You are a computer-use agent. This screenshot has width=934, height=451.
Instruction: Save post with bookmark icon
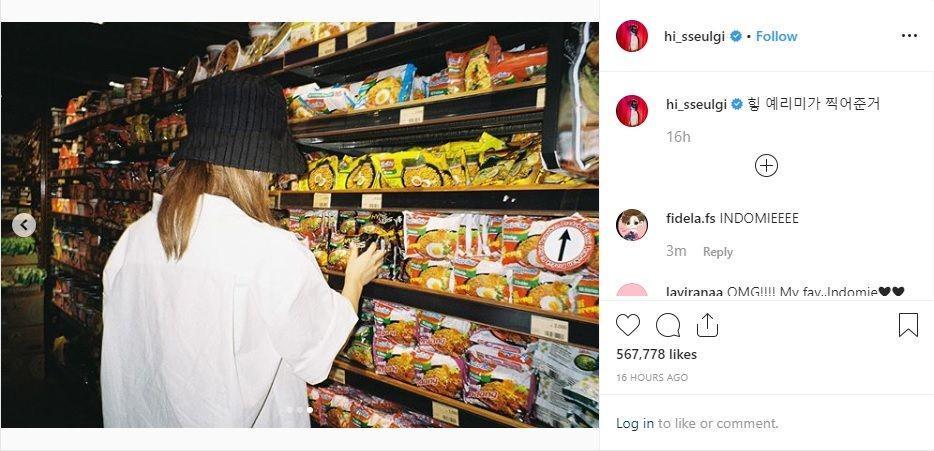click(x=908, y=325)
